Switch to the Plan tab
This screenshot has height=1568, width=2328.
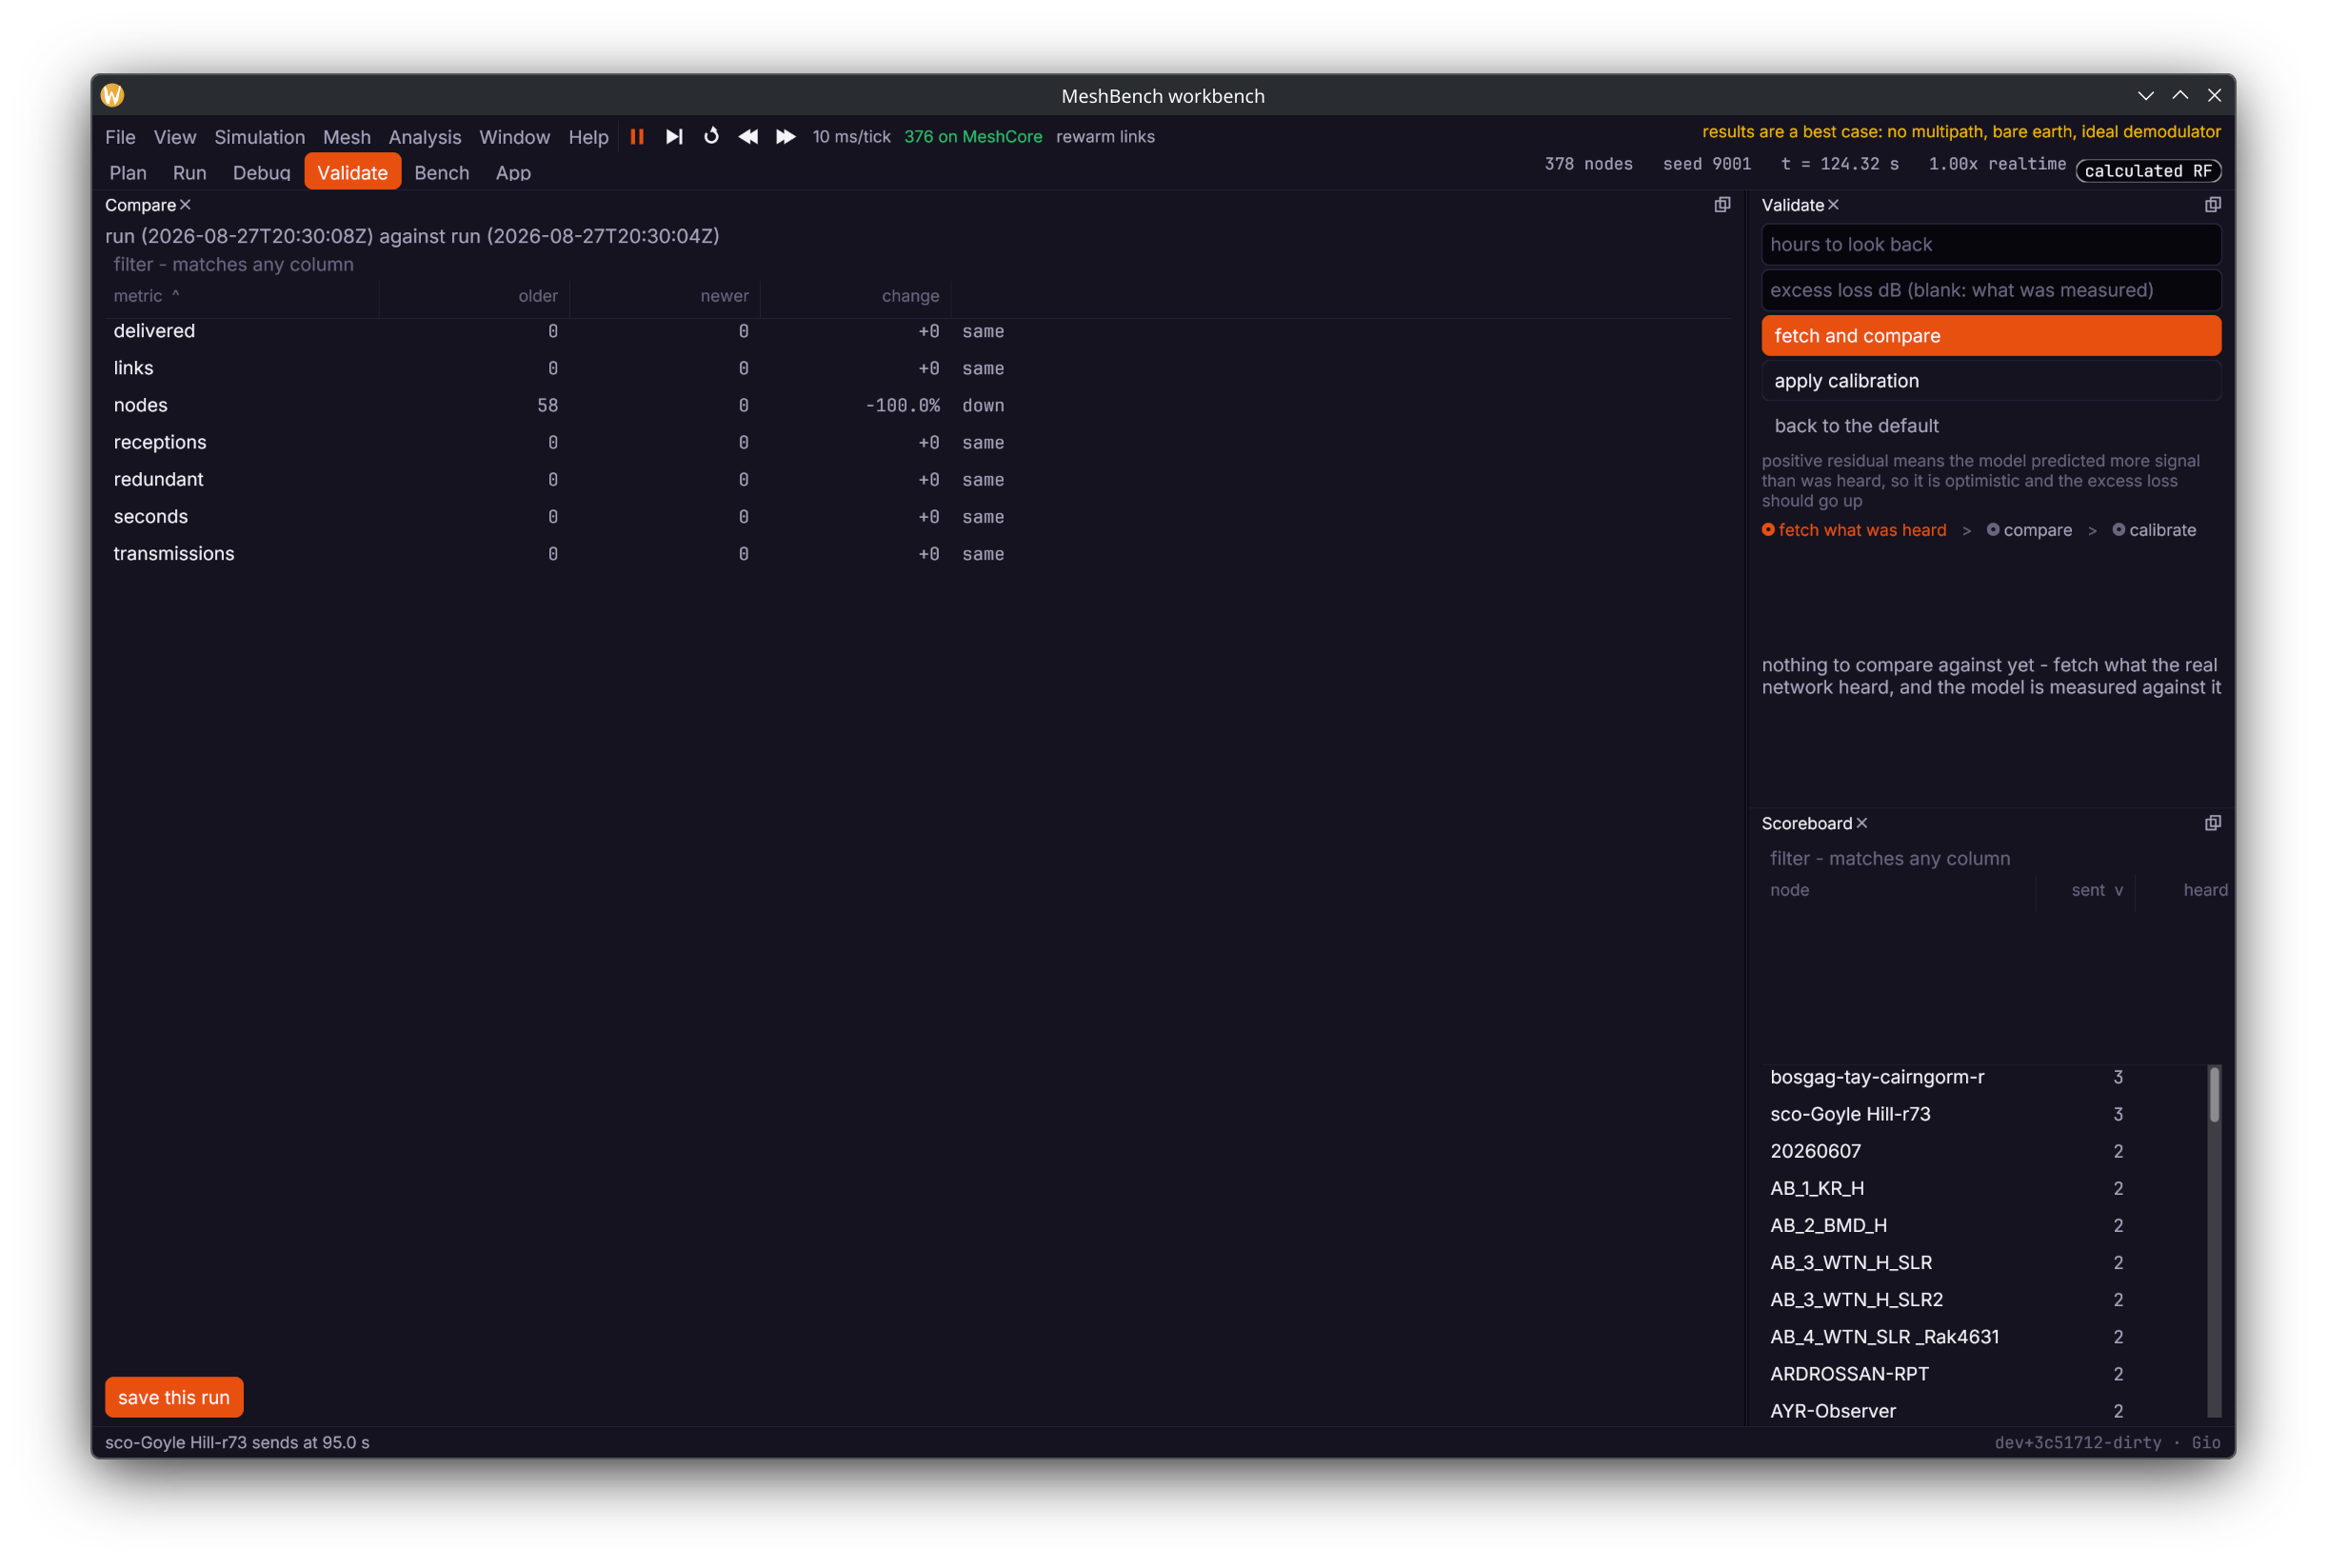pos(128,173)
